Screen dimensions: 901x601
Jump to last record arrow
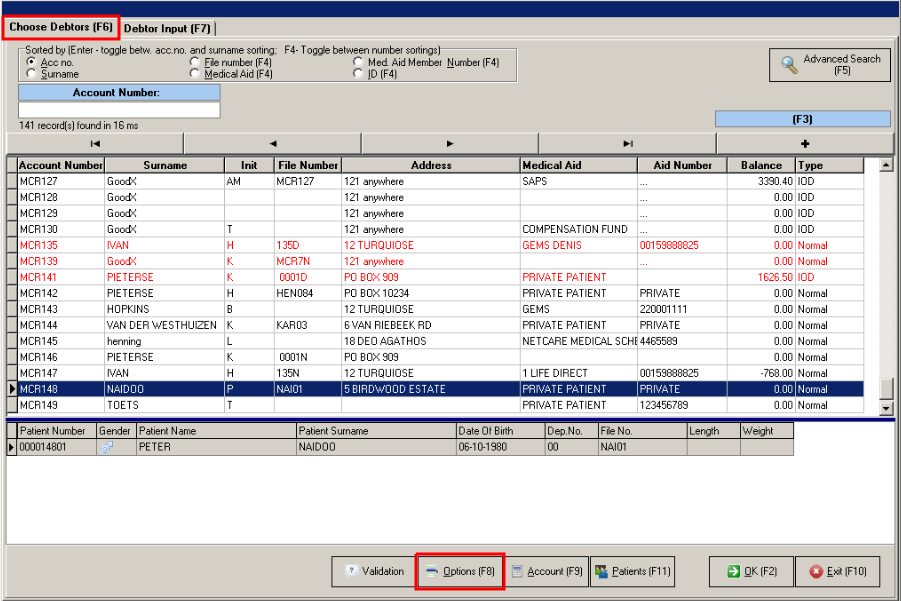(627, 144)
